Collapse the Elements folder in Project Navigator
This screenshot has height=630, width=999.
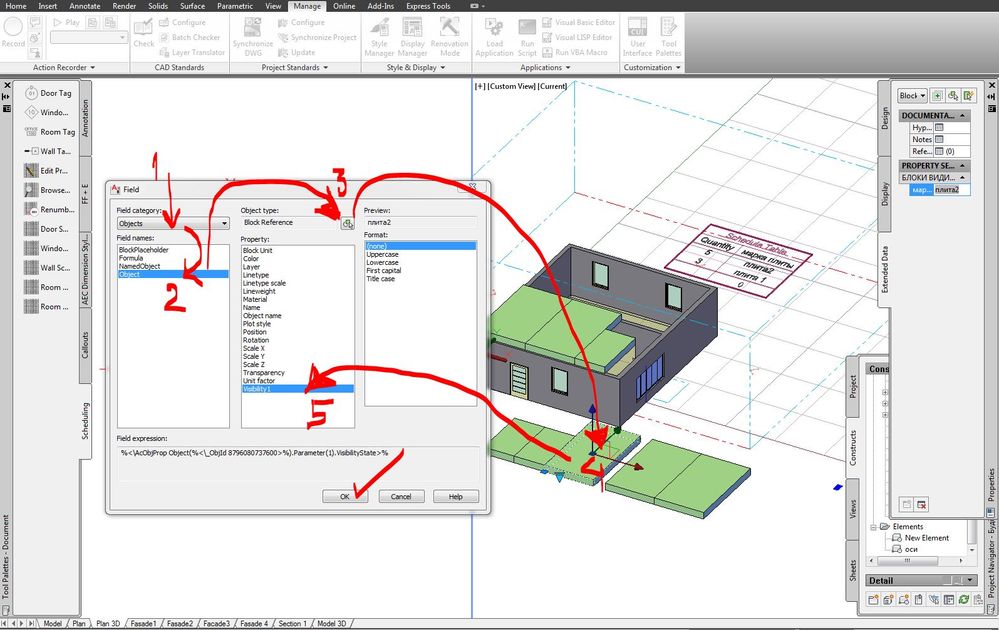pyautogui.click(x=874, y=527)
